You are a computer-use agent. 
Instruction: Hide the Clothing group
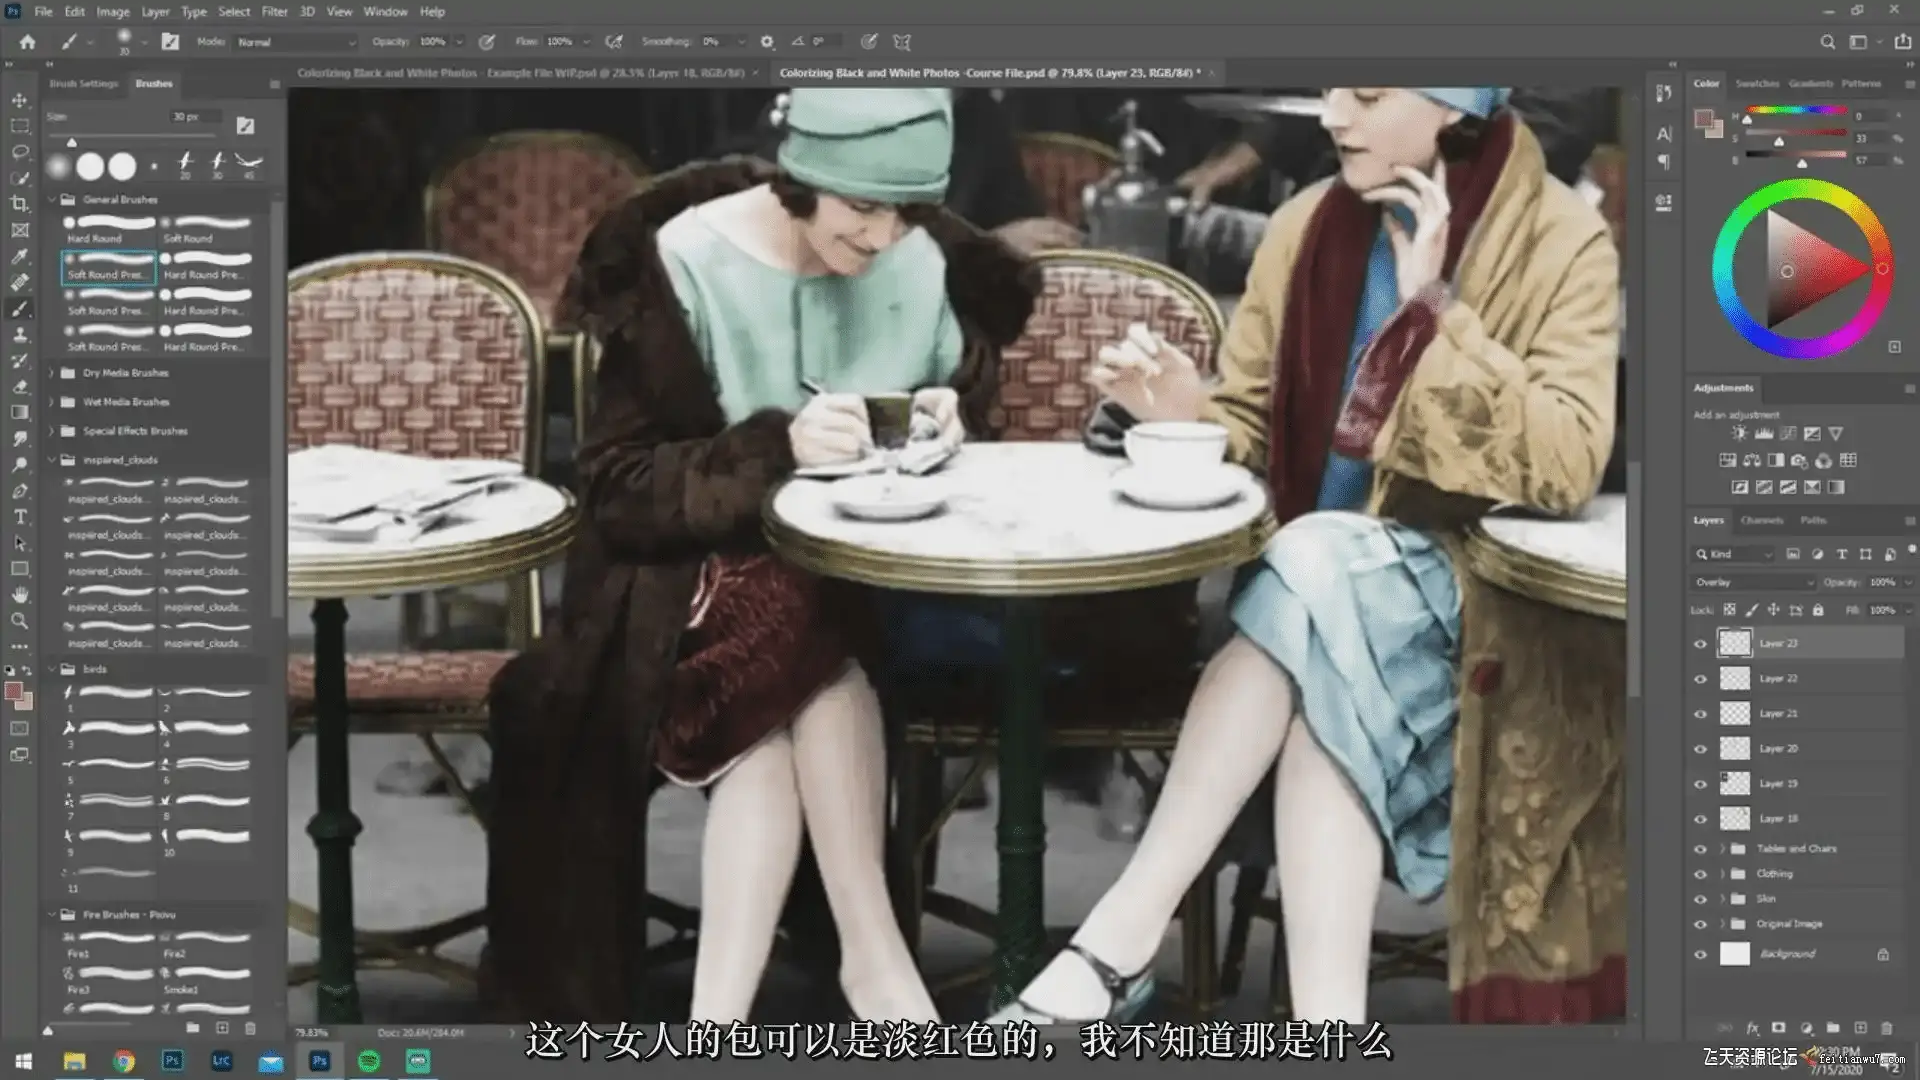[1700, 874]
